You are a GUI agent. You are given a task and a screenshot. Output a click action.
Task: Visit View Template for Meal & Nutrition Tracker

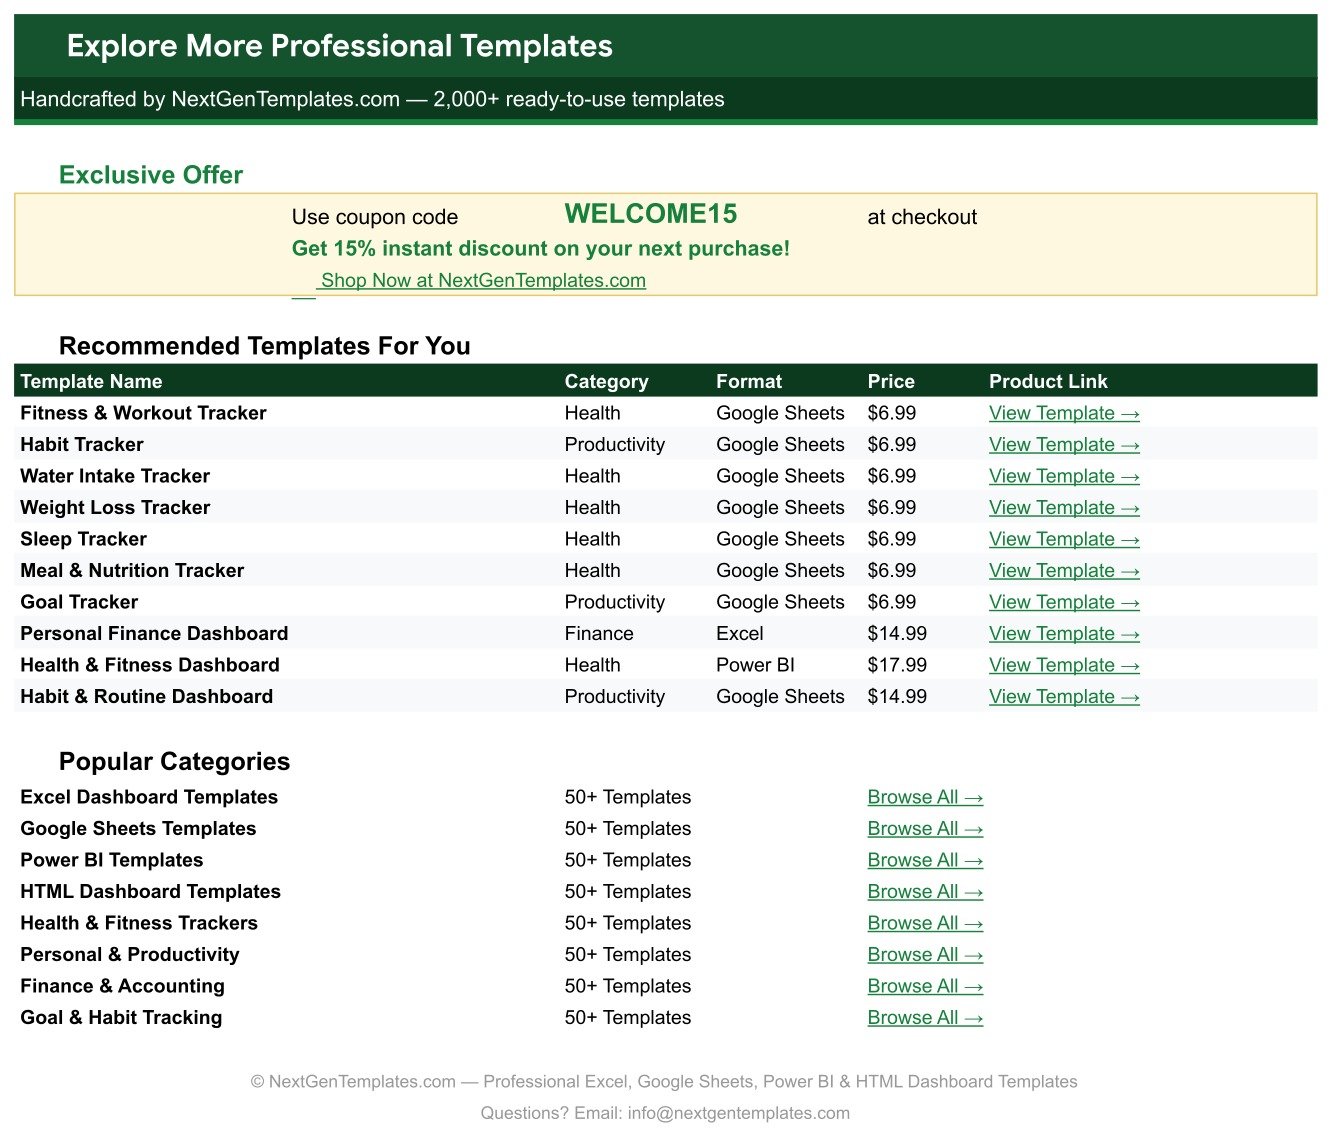pyautogui.click(x=1064, y=571)
